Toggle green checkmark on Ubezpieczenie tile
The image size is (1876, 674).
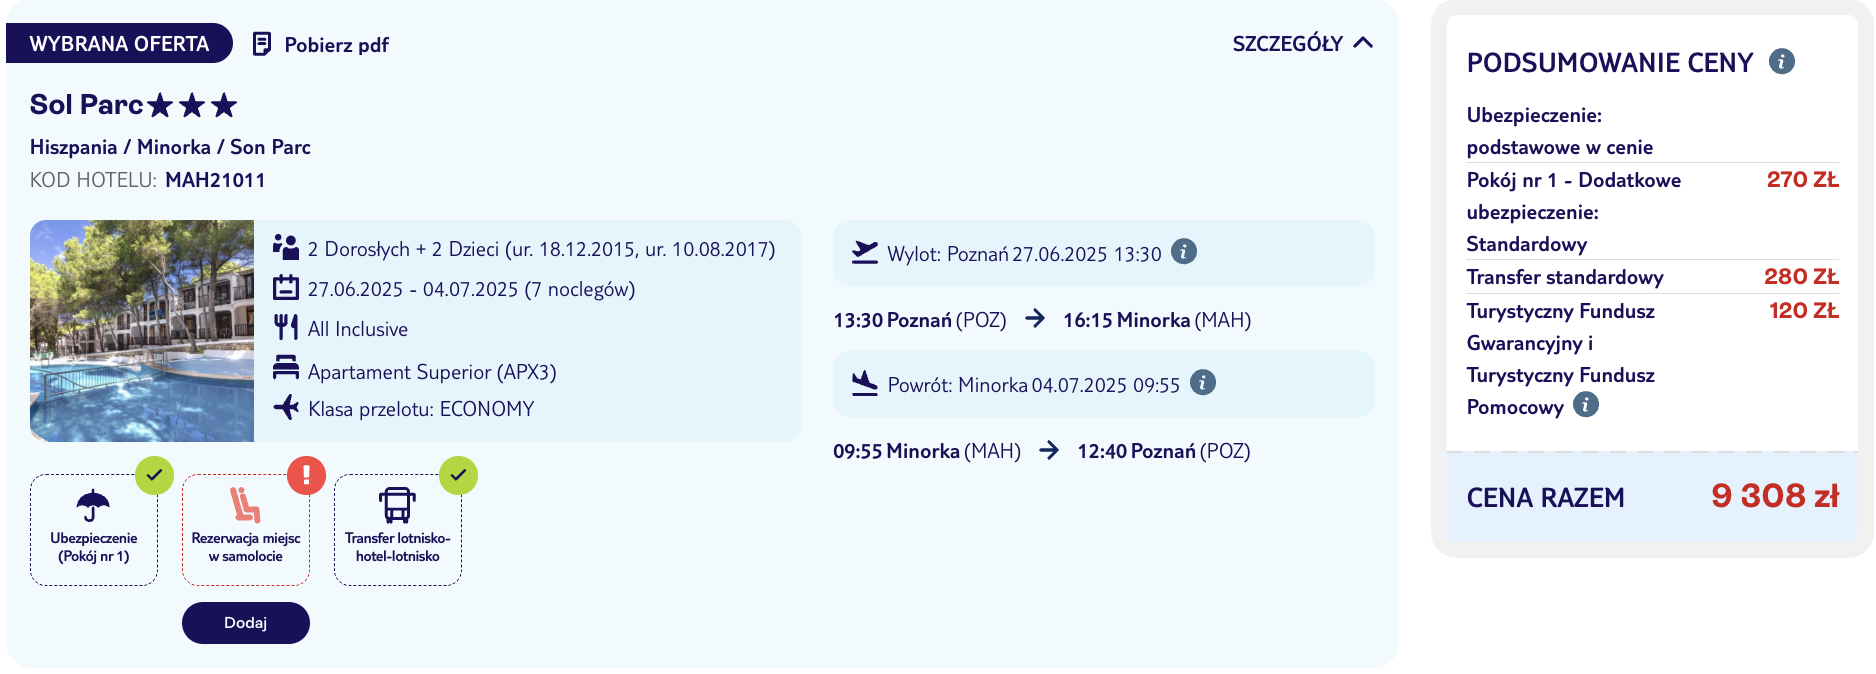(155, 475)
